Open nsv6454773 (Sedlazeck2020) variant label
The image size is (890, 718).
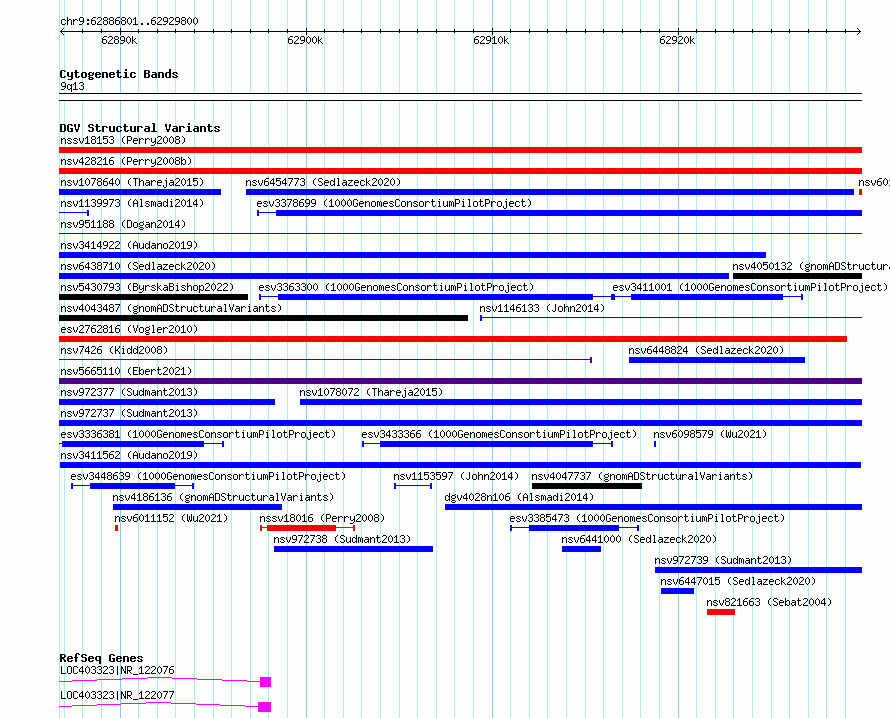pyautogui.click(x=323, y=182)
